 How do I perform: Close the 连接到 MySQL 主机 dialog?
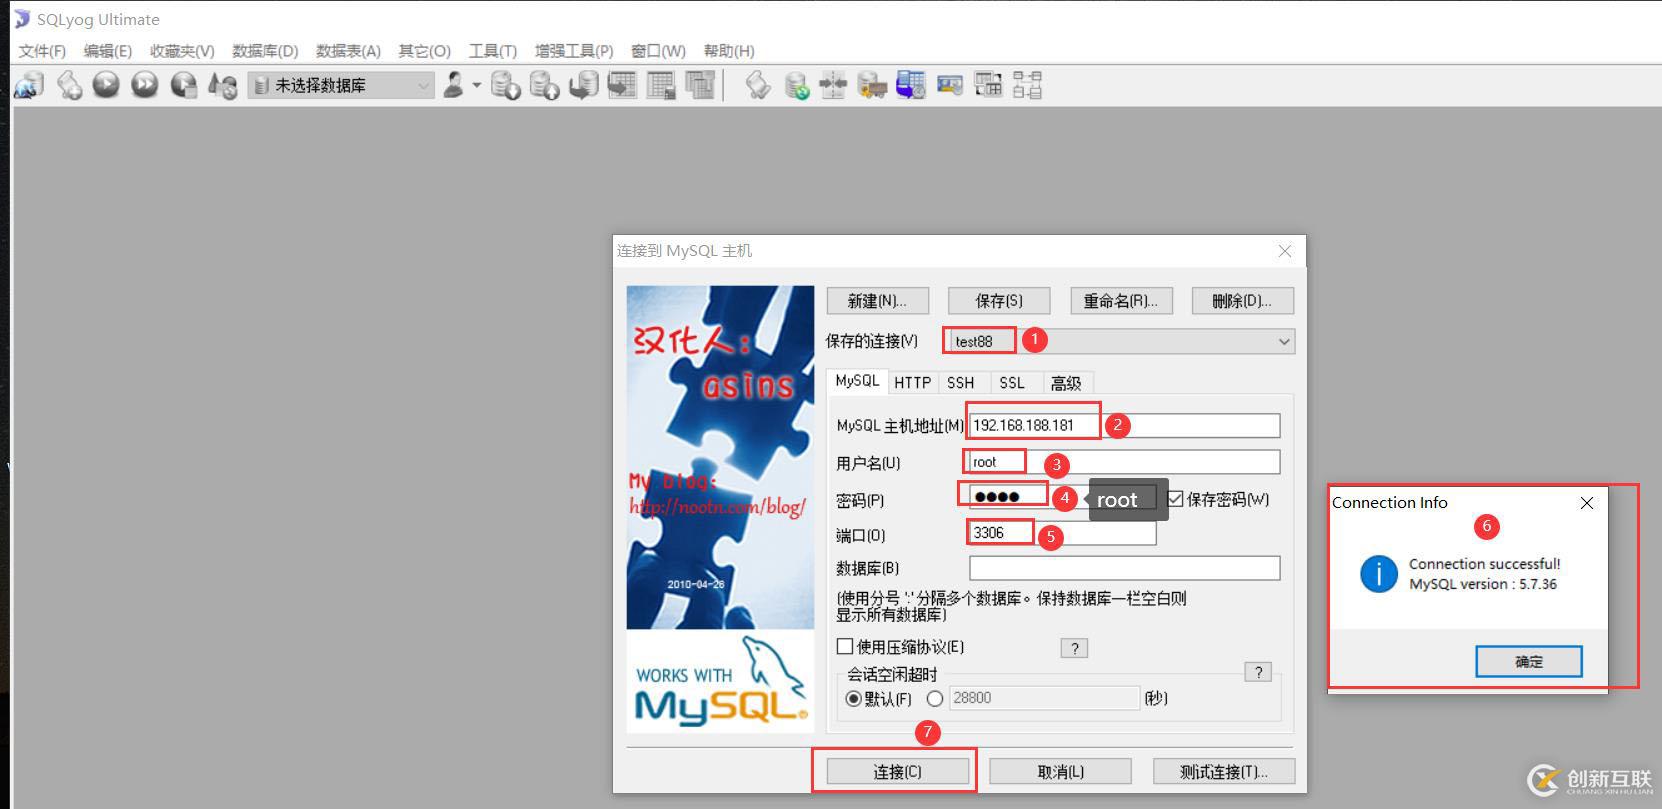point(1285,251)
